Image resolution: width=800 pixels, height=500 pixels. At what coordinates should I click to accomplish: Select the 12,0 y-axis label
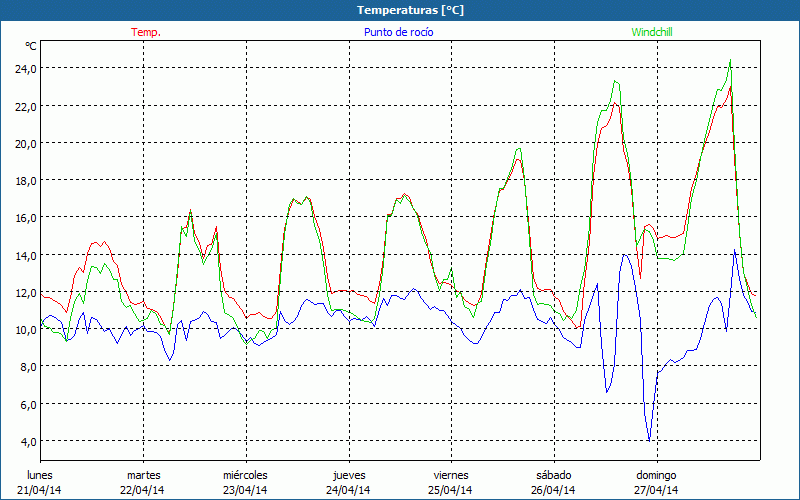pyautogui.click(x=25, y=292)
